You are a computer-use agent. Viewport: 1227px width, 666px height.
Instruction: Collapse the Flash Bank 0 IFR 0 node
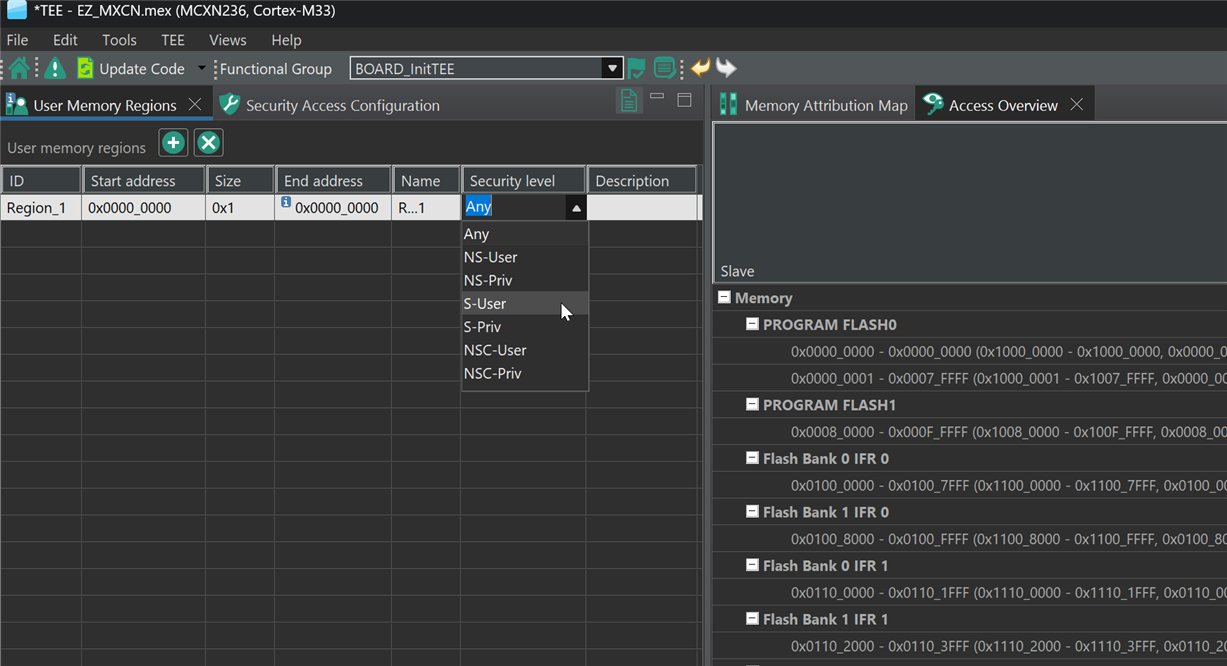[x=752, y=458]
